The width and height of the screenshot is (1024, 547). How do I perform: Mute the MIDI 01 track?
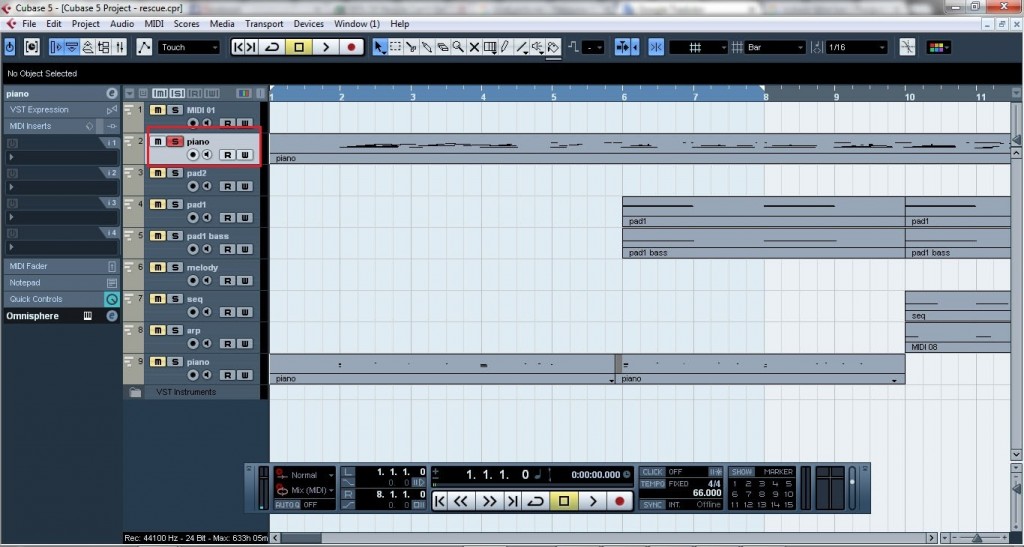coord(157,110)
